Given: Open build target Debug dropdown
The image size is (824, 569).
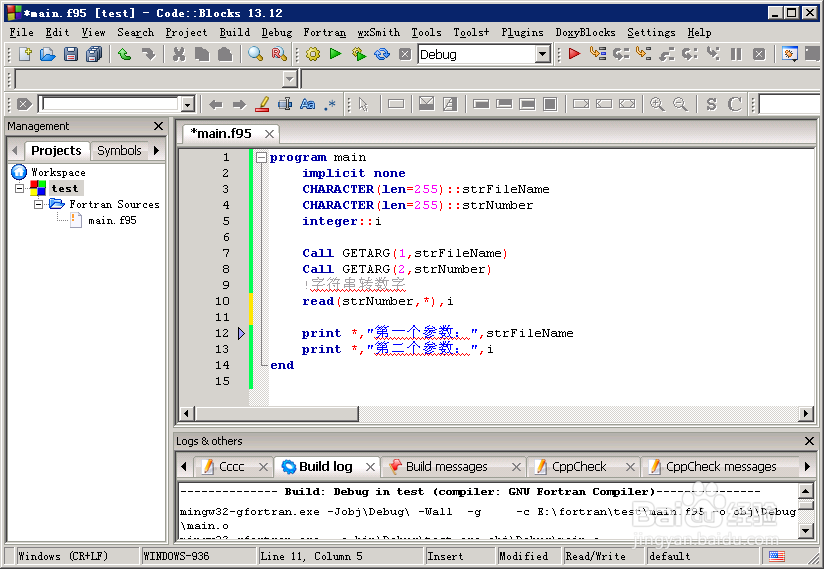Looking at the screenshot, I should click(542, 54).
